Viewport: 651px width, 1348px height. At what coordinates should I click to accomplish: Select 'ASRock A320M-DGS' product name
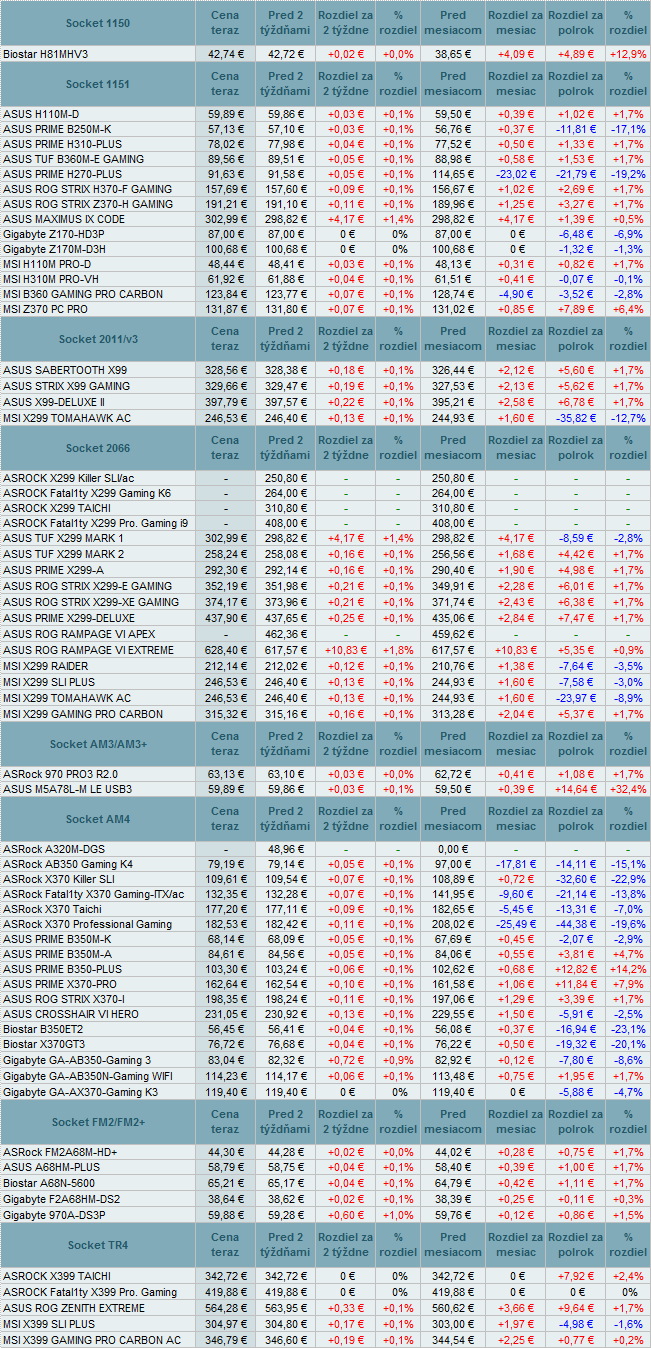tap(56, 849)
